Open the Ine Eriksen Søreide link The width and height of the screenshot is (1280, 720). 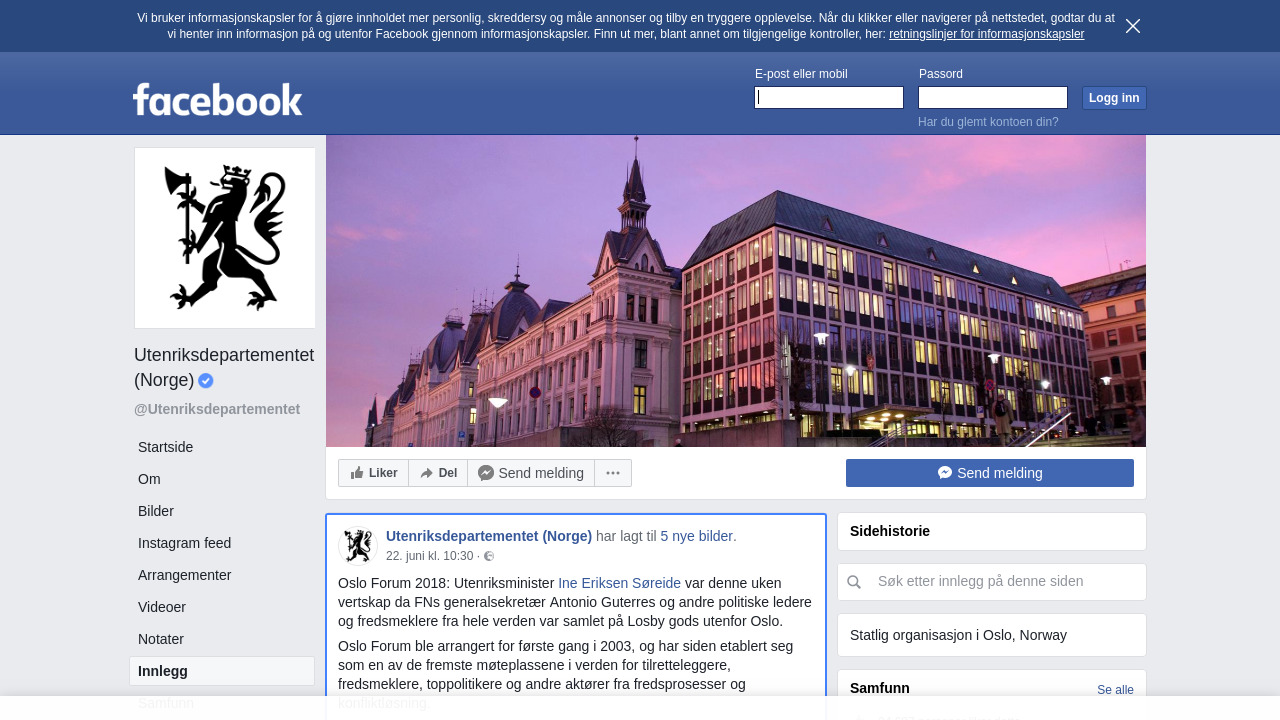(619, 583)
